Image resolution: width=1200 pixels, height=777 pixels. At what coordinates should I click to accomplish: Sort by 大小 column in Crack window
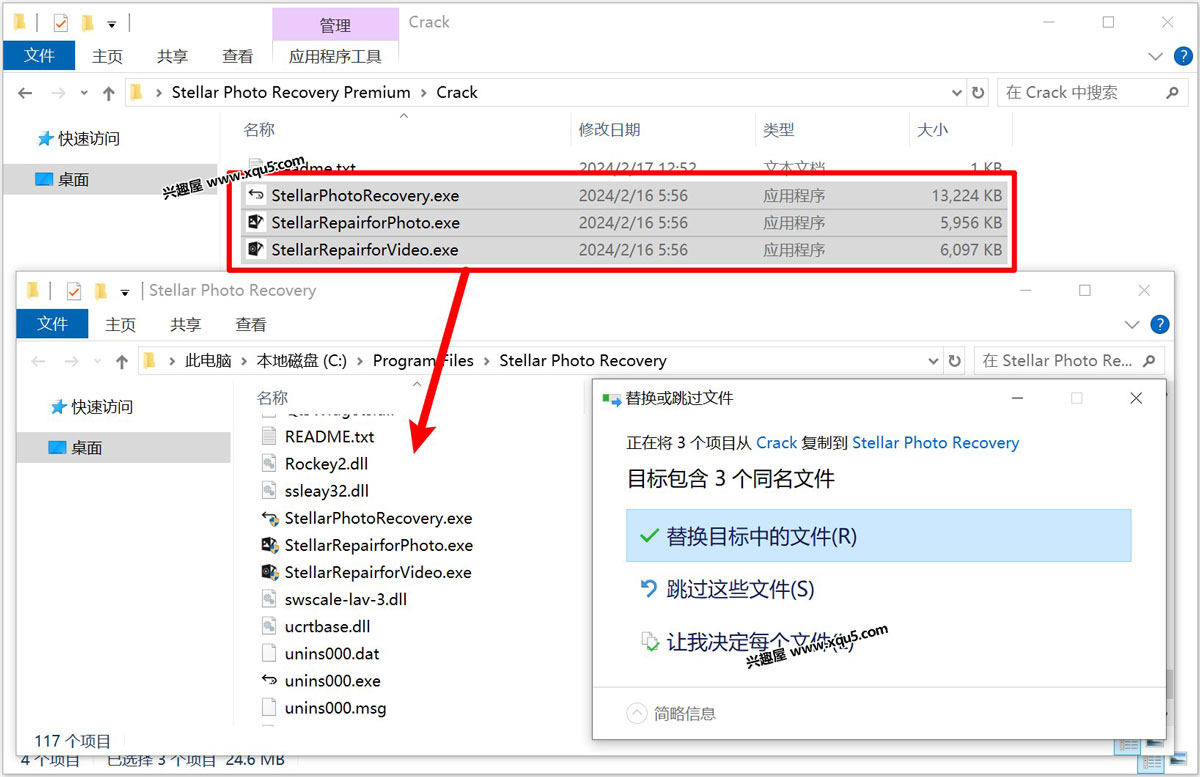(x=932, y=130)
